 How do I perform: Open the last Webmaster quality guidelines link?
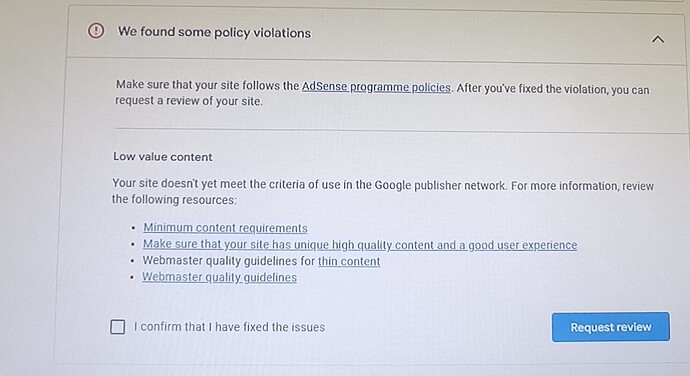pos(219,277)
